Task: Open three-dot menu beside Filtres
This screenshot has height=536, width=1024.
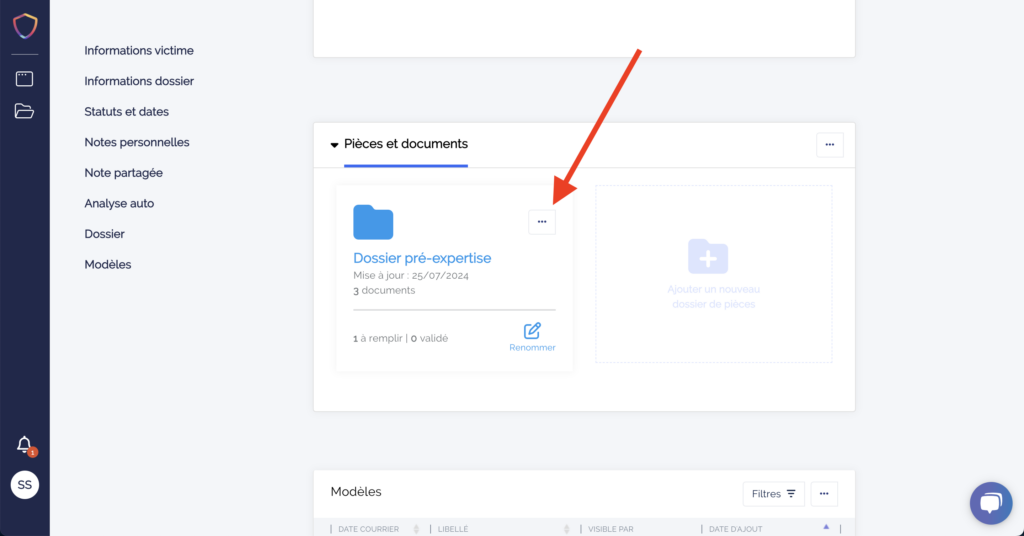Action: click(824, 493)
